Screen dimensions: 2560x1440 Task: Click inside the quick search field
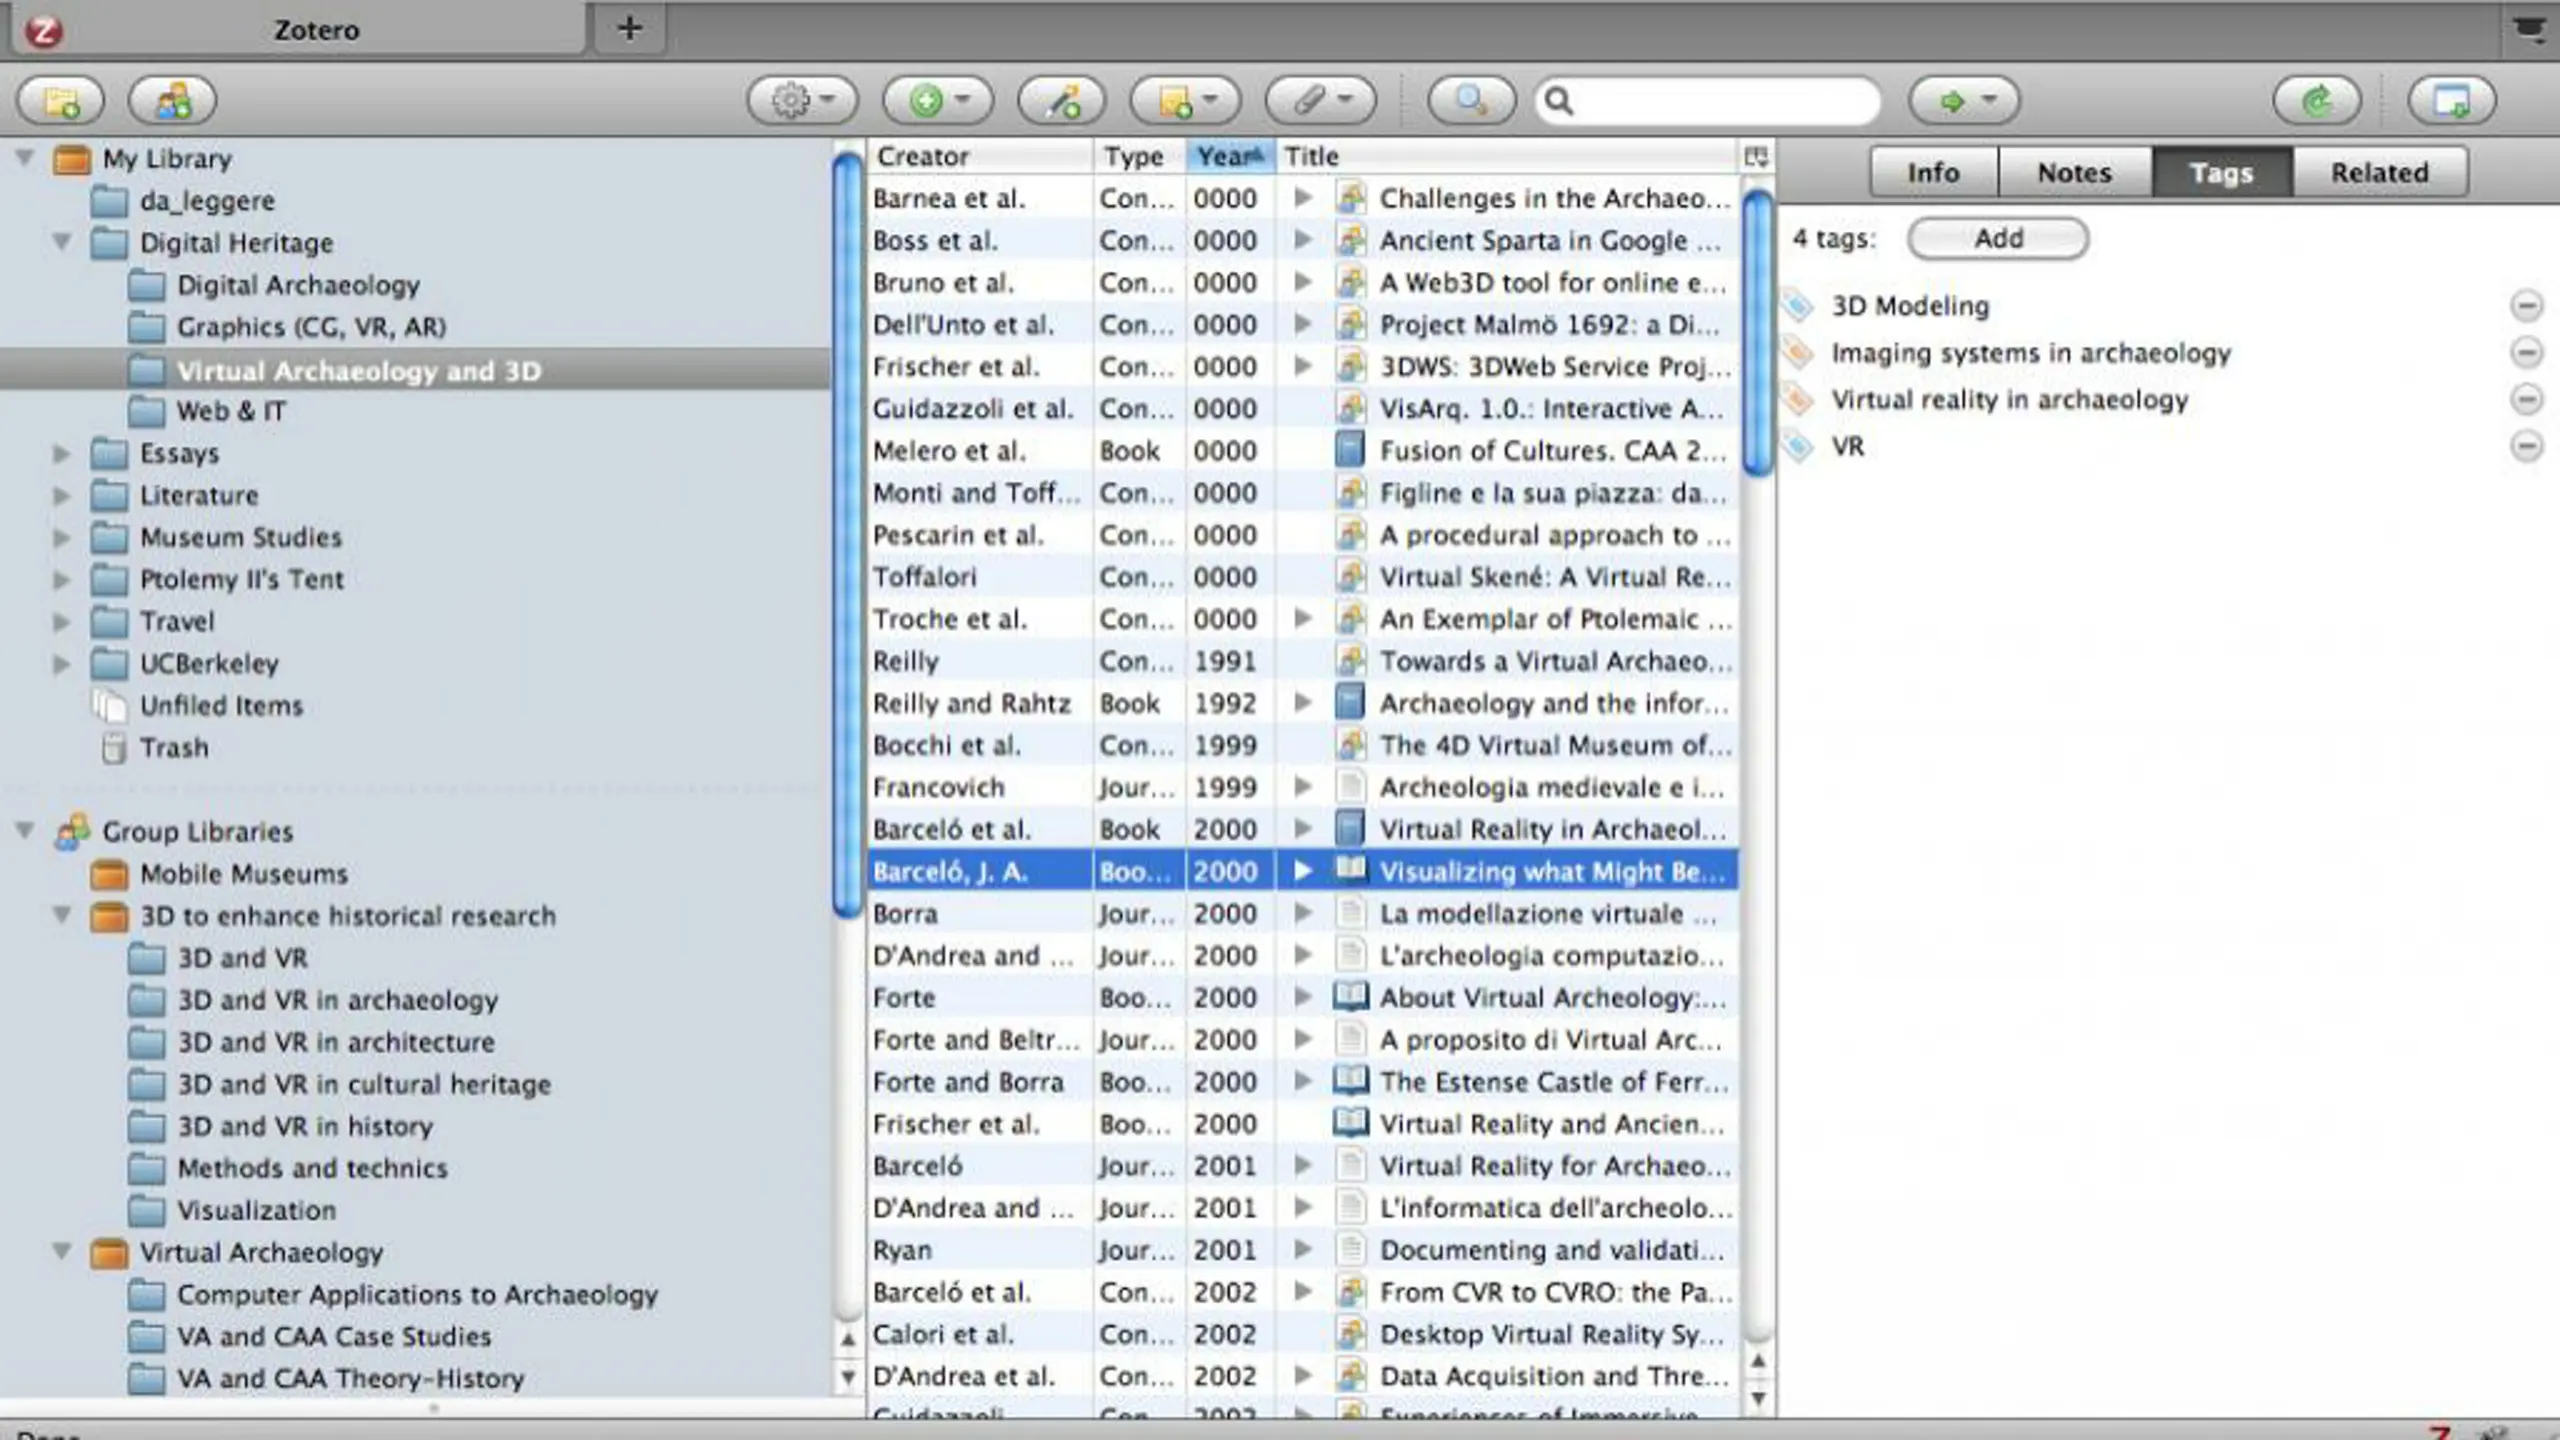1708,101
